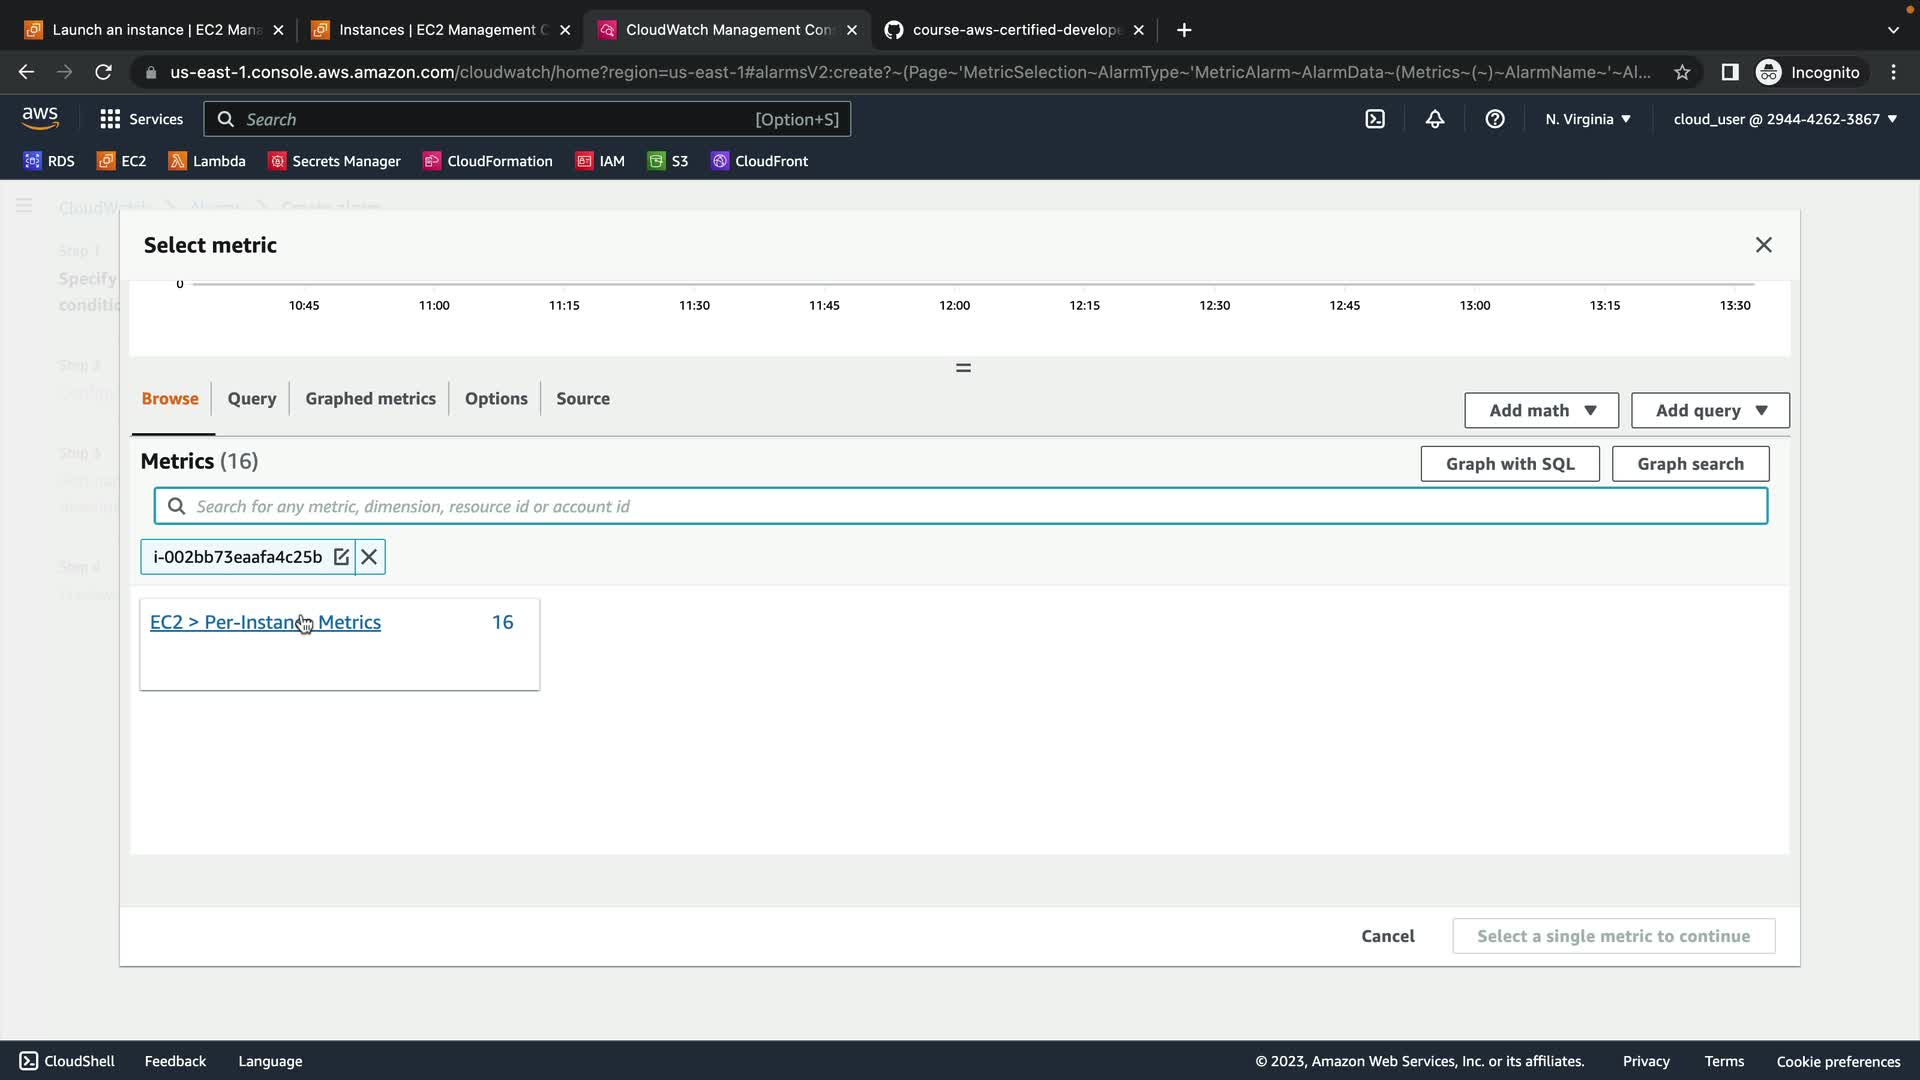
Task: Switch to the Query tab
Action: (x=251, y=398)
